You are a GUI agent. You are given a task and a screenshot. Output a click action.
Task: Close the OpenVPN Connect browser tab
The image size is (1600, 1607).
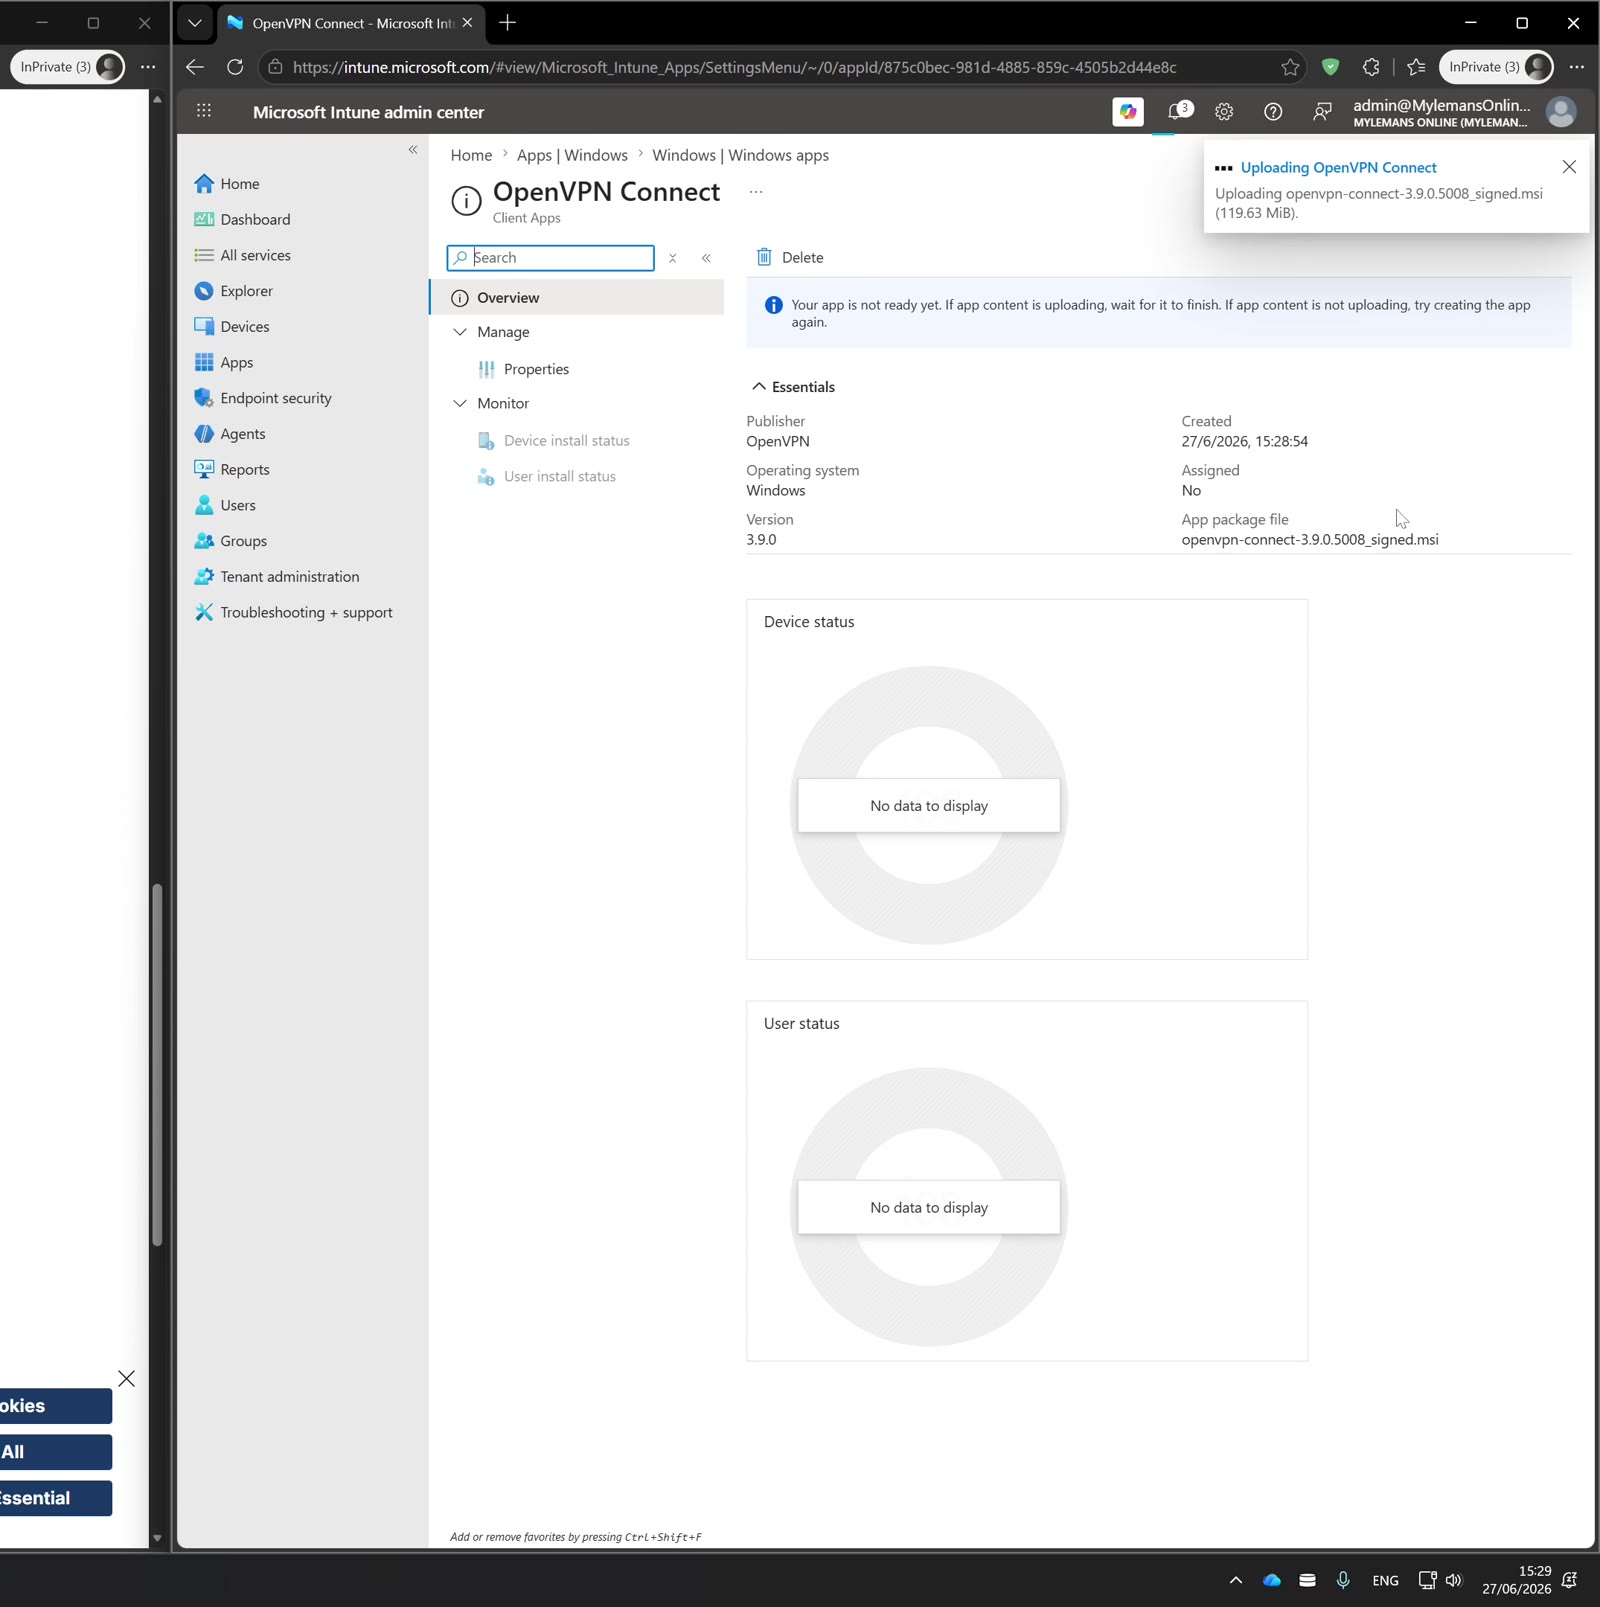click(x=467, y=23)
